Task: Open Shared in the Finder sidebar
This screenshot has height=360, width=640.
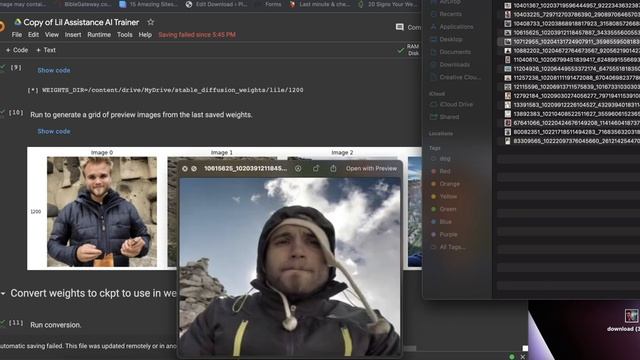Action: pos(449,117)
